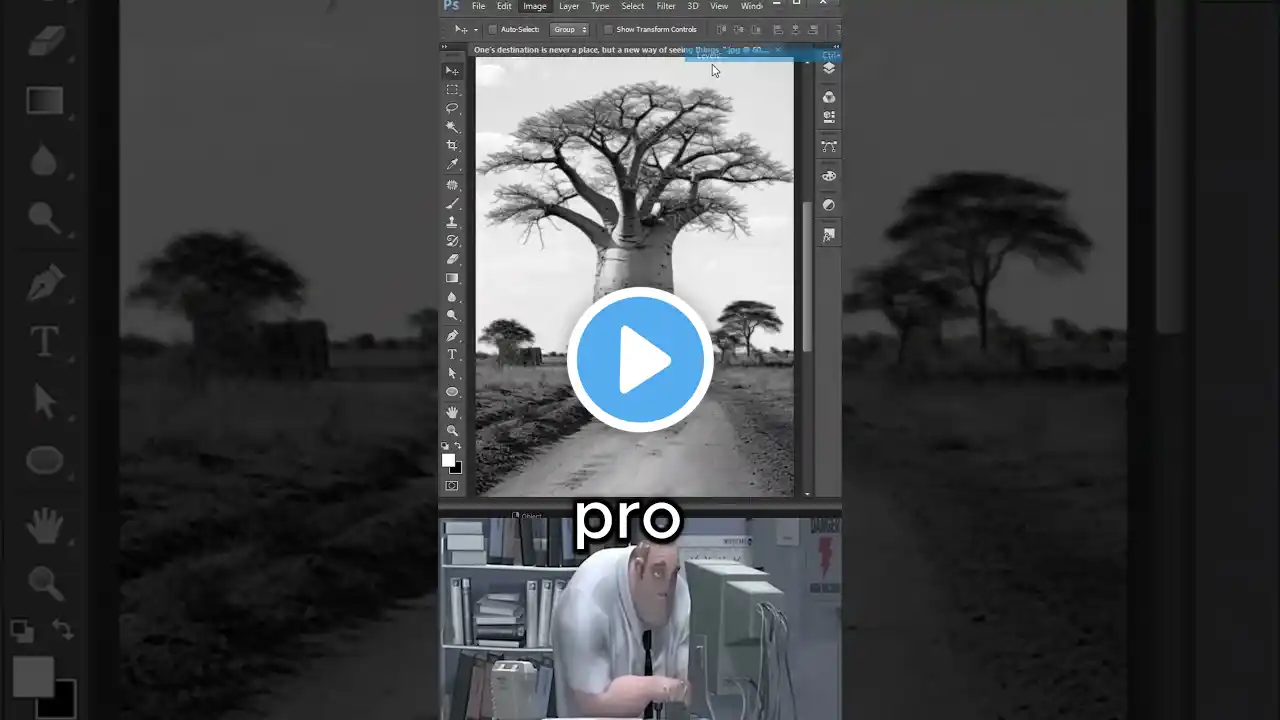Click the Photoshop Ps logo

point(451,6)
